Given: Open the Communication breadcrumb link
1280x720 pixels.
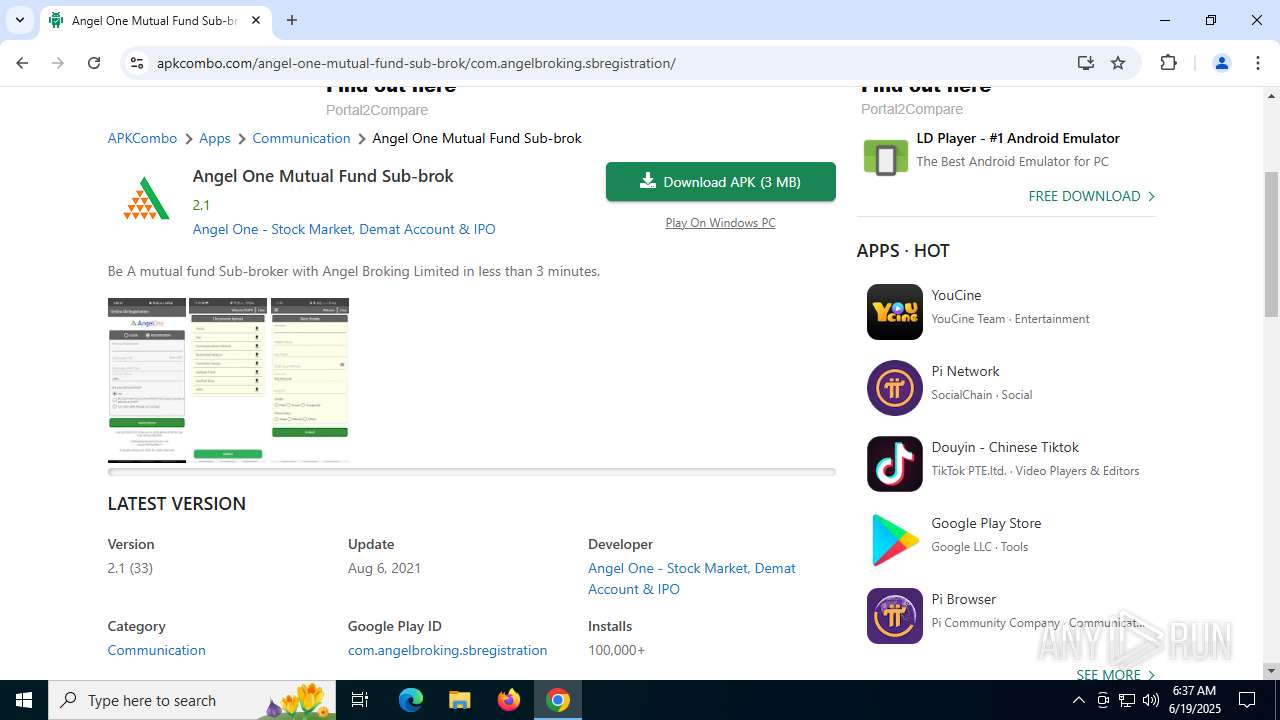Looking at the screenshot, I should click(301, 138).
